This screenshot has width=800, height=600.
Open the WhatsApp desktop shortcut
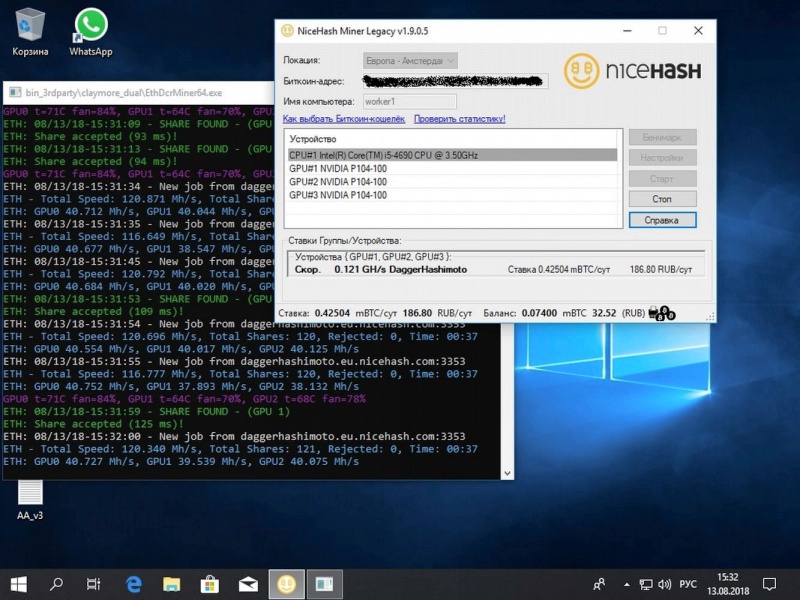(91, 32)
